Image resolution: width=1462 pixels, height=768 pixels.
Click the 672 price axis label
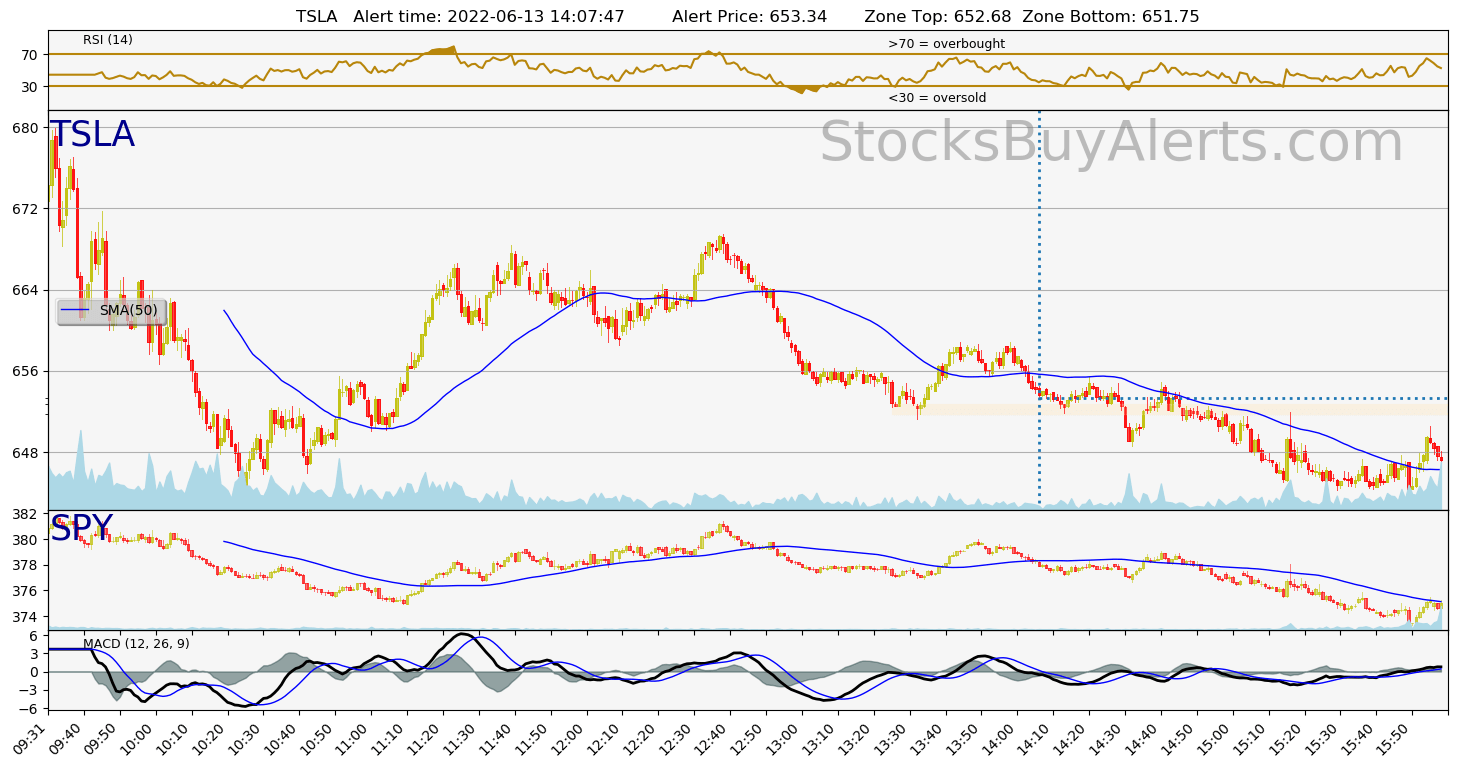click(x=25, y=209)
